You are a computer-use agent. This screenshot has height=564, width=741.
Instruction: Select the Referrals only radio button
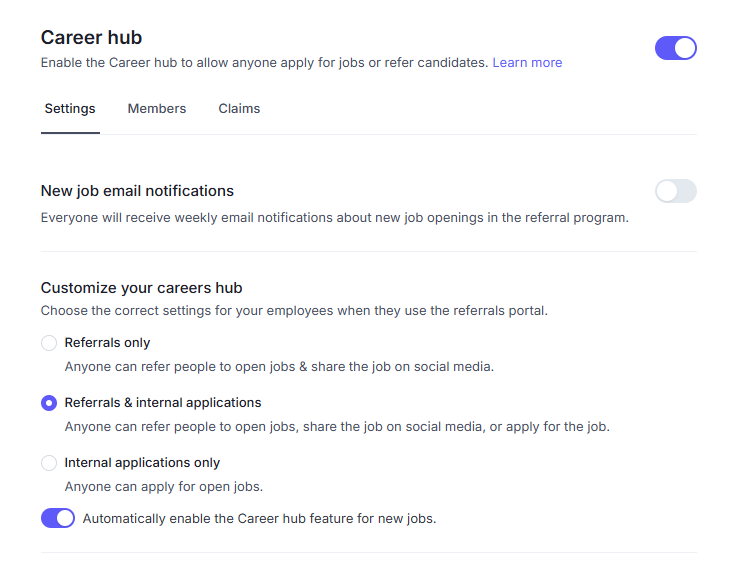pos(49,343)
